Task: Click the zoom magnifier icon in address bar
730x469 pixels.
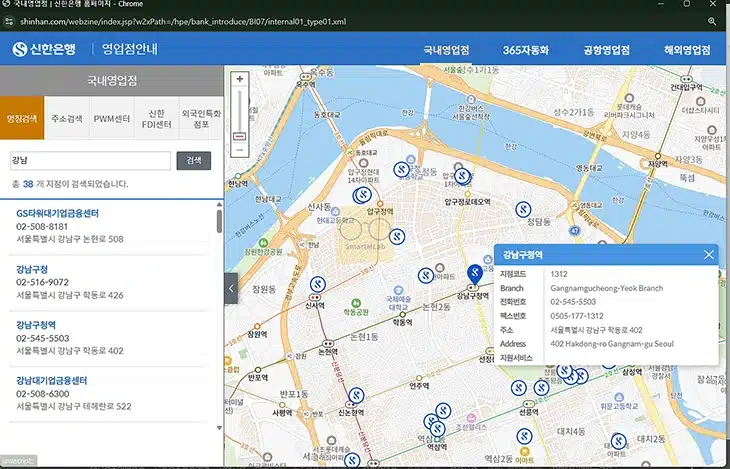Action: click(x=712, y=21)
